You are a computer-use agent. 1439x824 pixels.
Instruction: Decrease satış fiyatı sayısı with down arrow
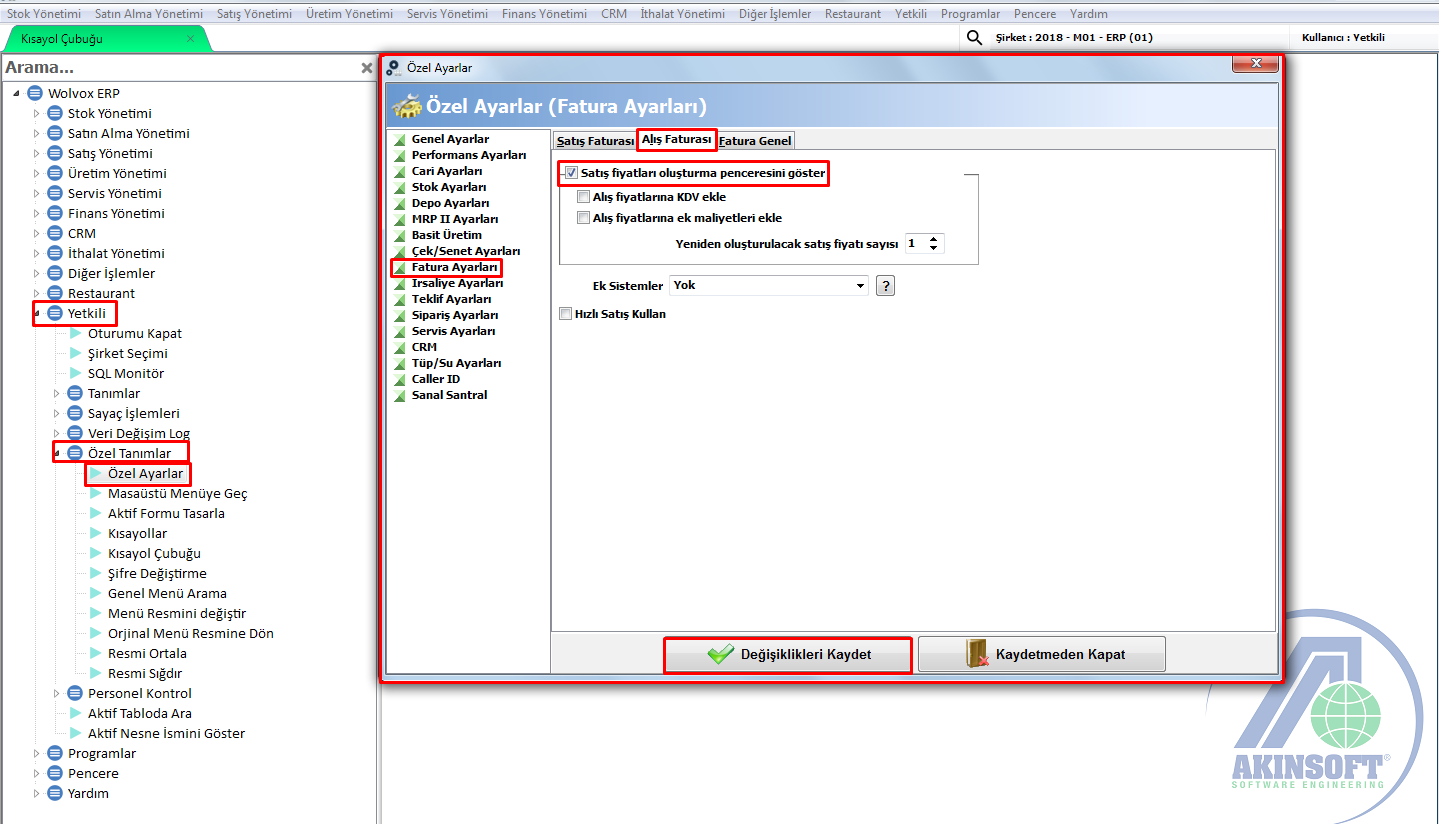(x=934, y=248)
